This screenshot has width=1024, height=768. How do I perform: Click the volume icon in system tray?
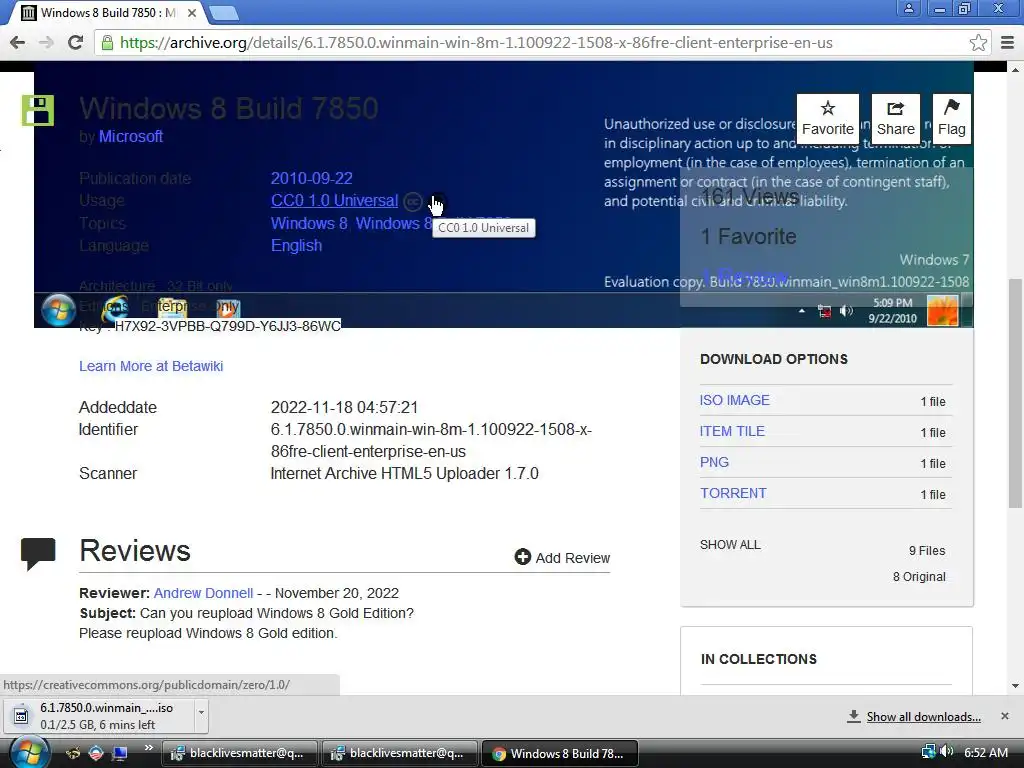947,752
